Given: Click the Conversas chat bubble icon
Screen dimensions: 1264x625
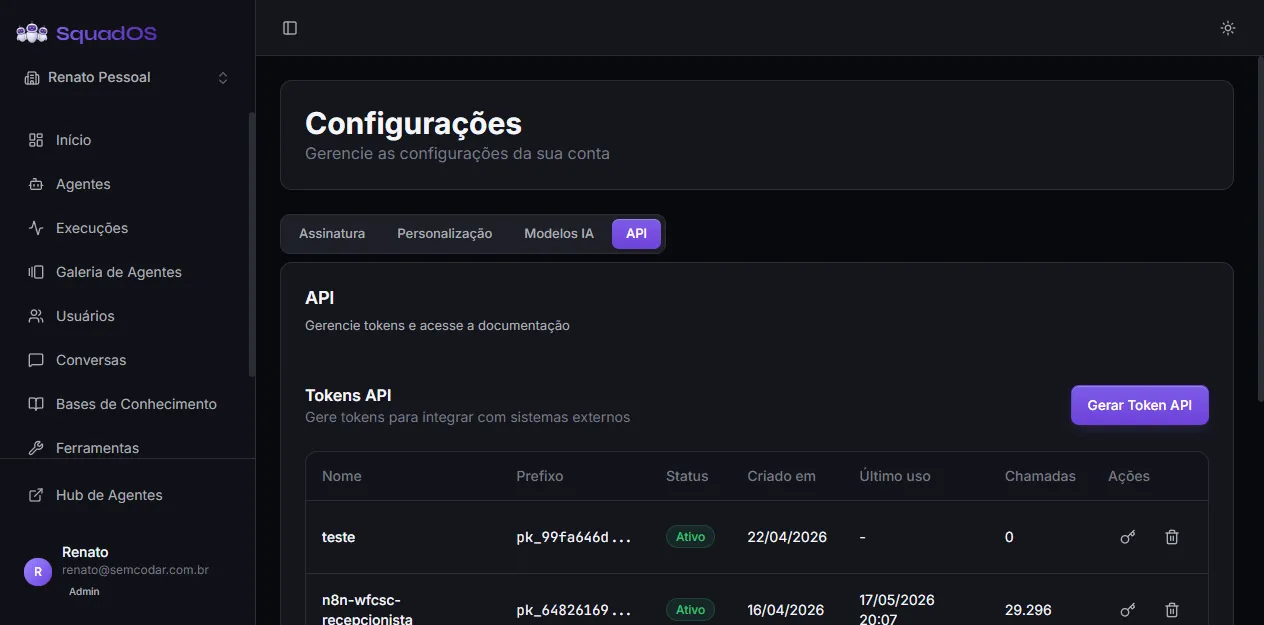Looking at the screenshot, I should click(x=36, y=360).
